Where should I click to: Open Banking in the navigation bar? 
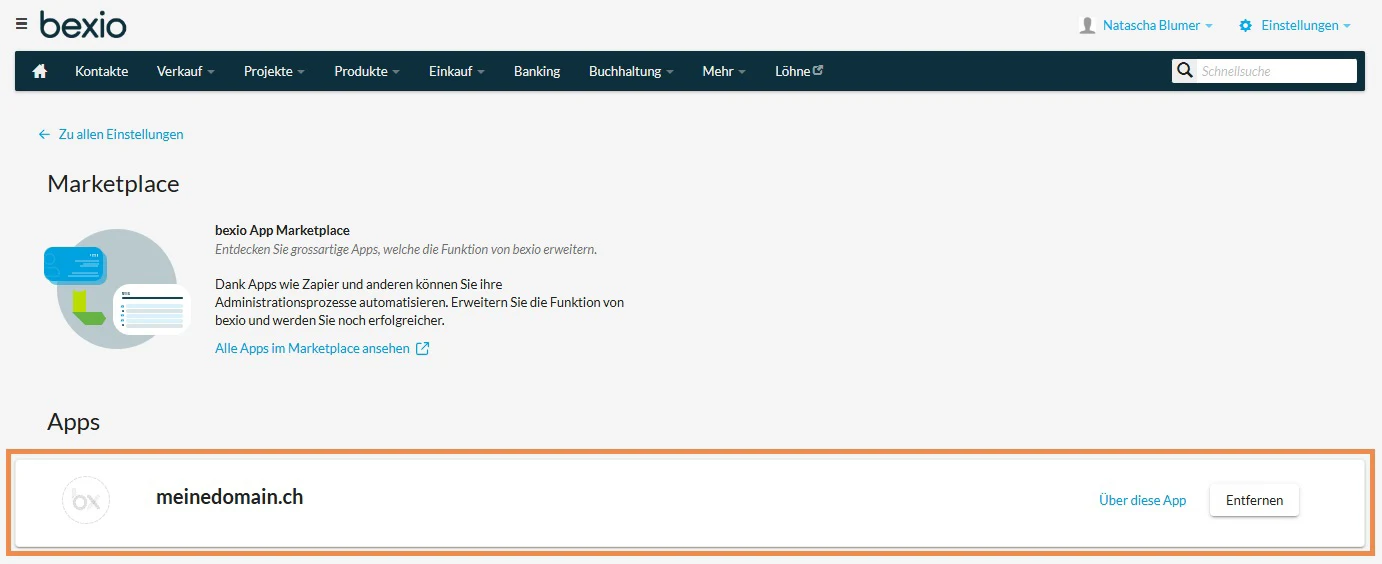click(x=537, y=71)
